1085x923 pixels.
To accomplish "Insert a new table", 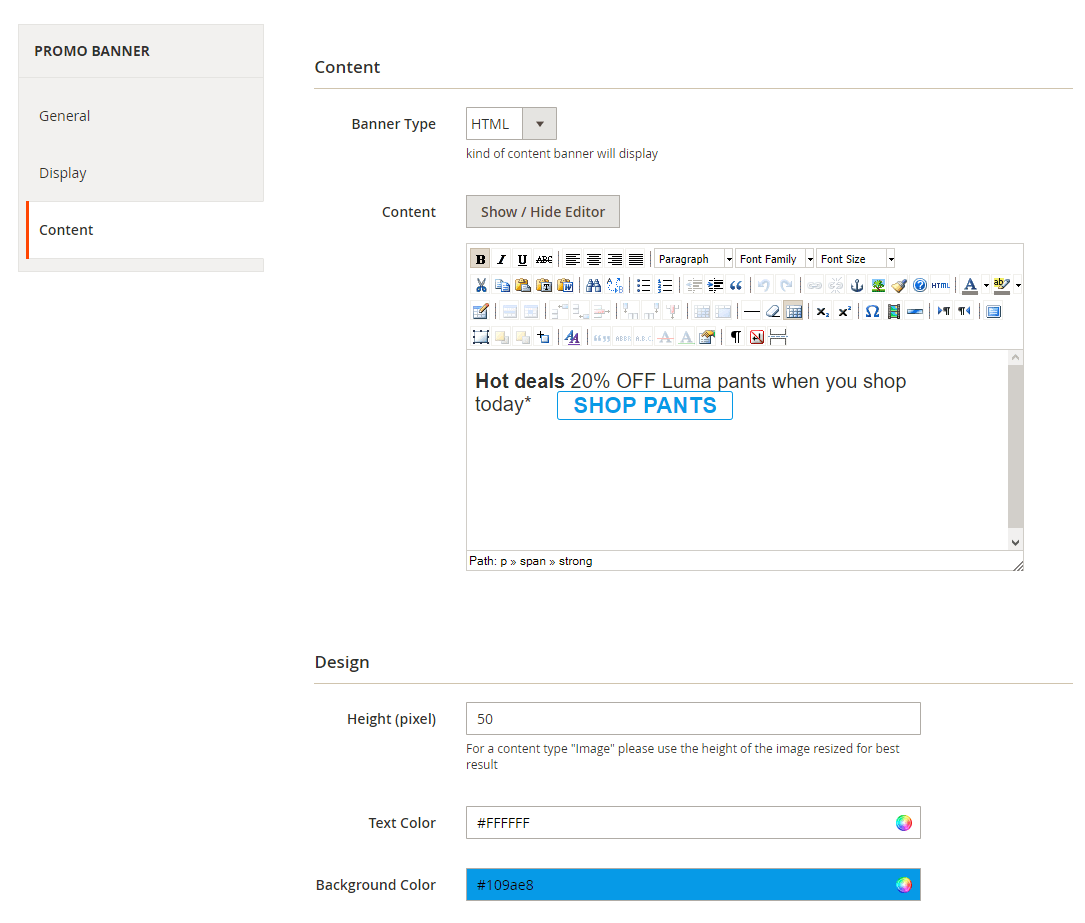I will click(480, 311).
